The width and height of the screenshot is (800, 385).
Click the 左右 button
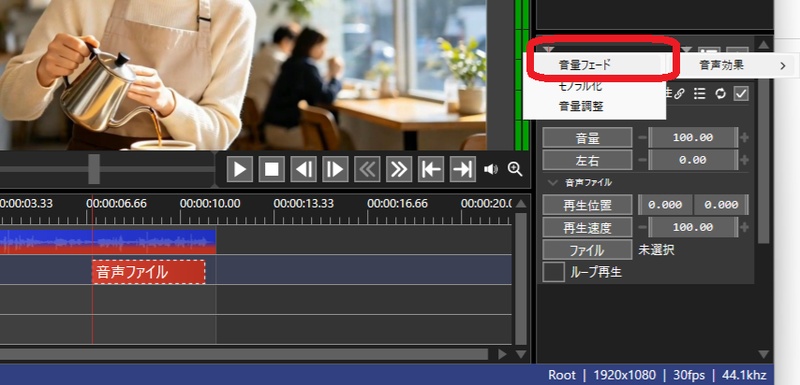click(x=587, y=160)
